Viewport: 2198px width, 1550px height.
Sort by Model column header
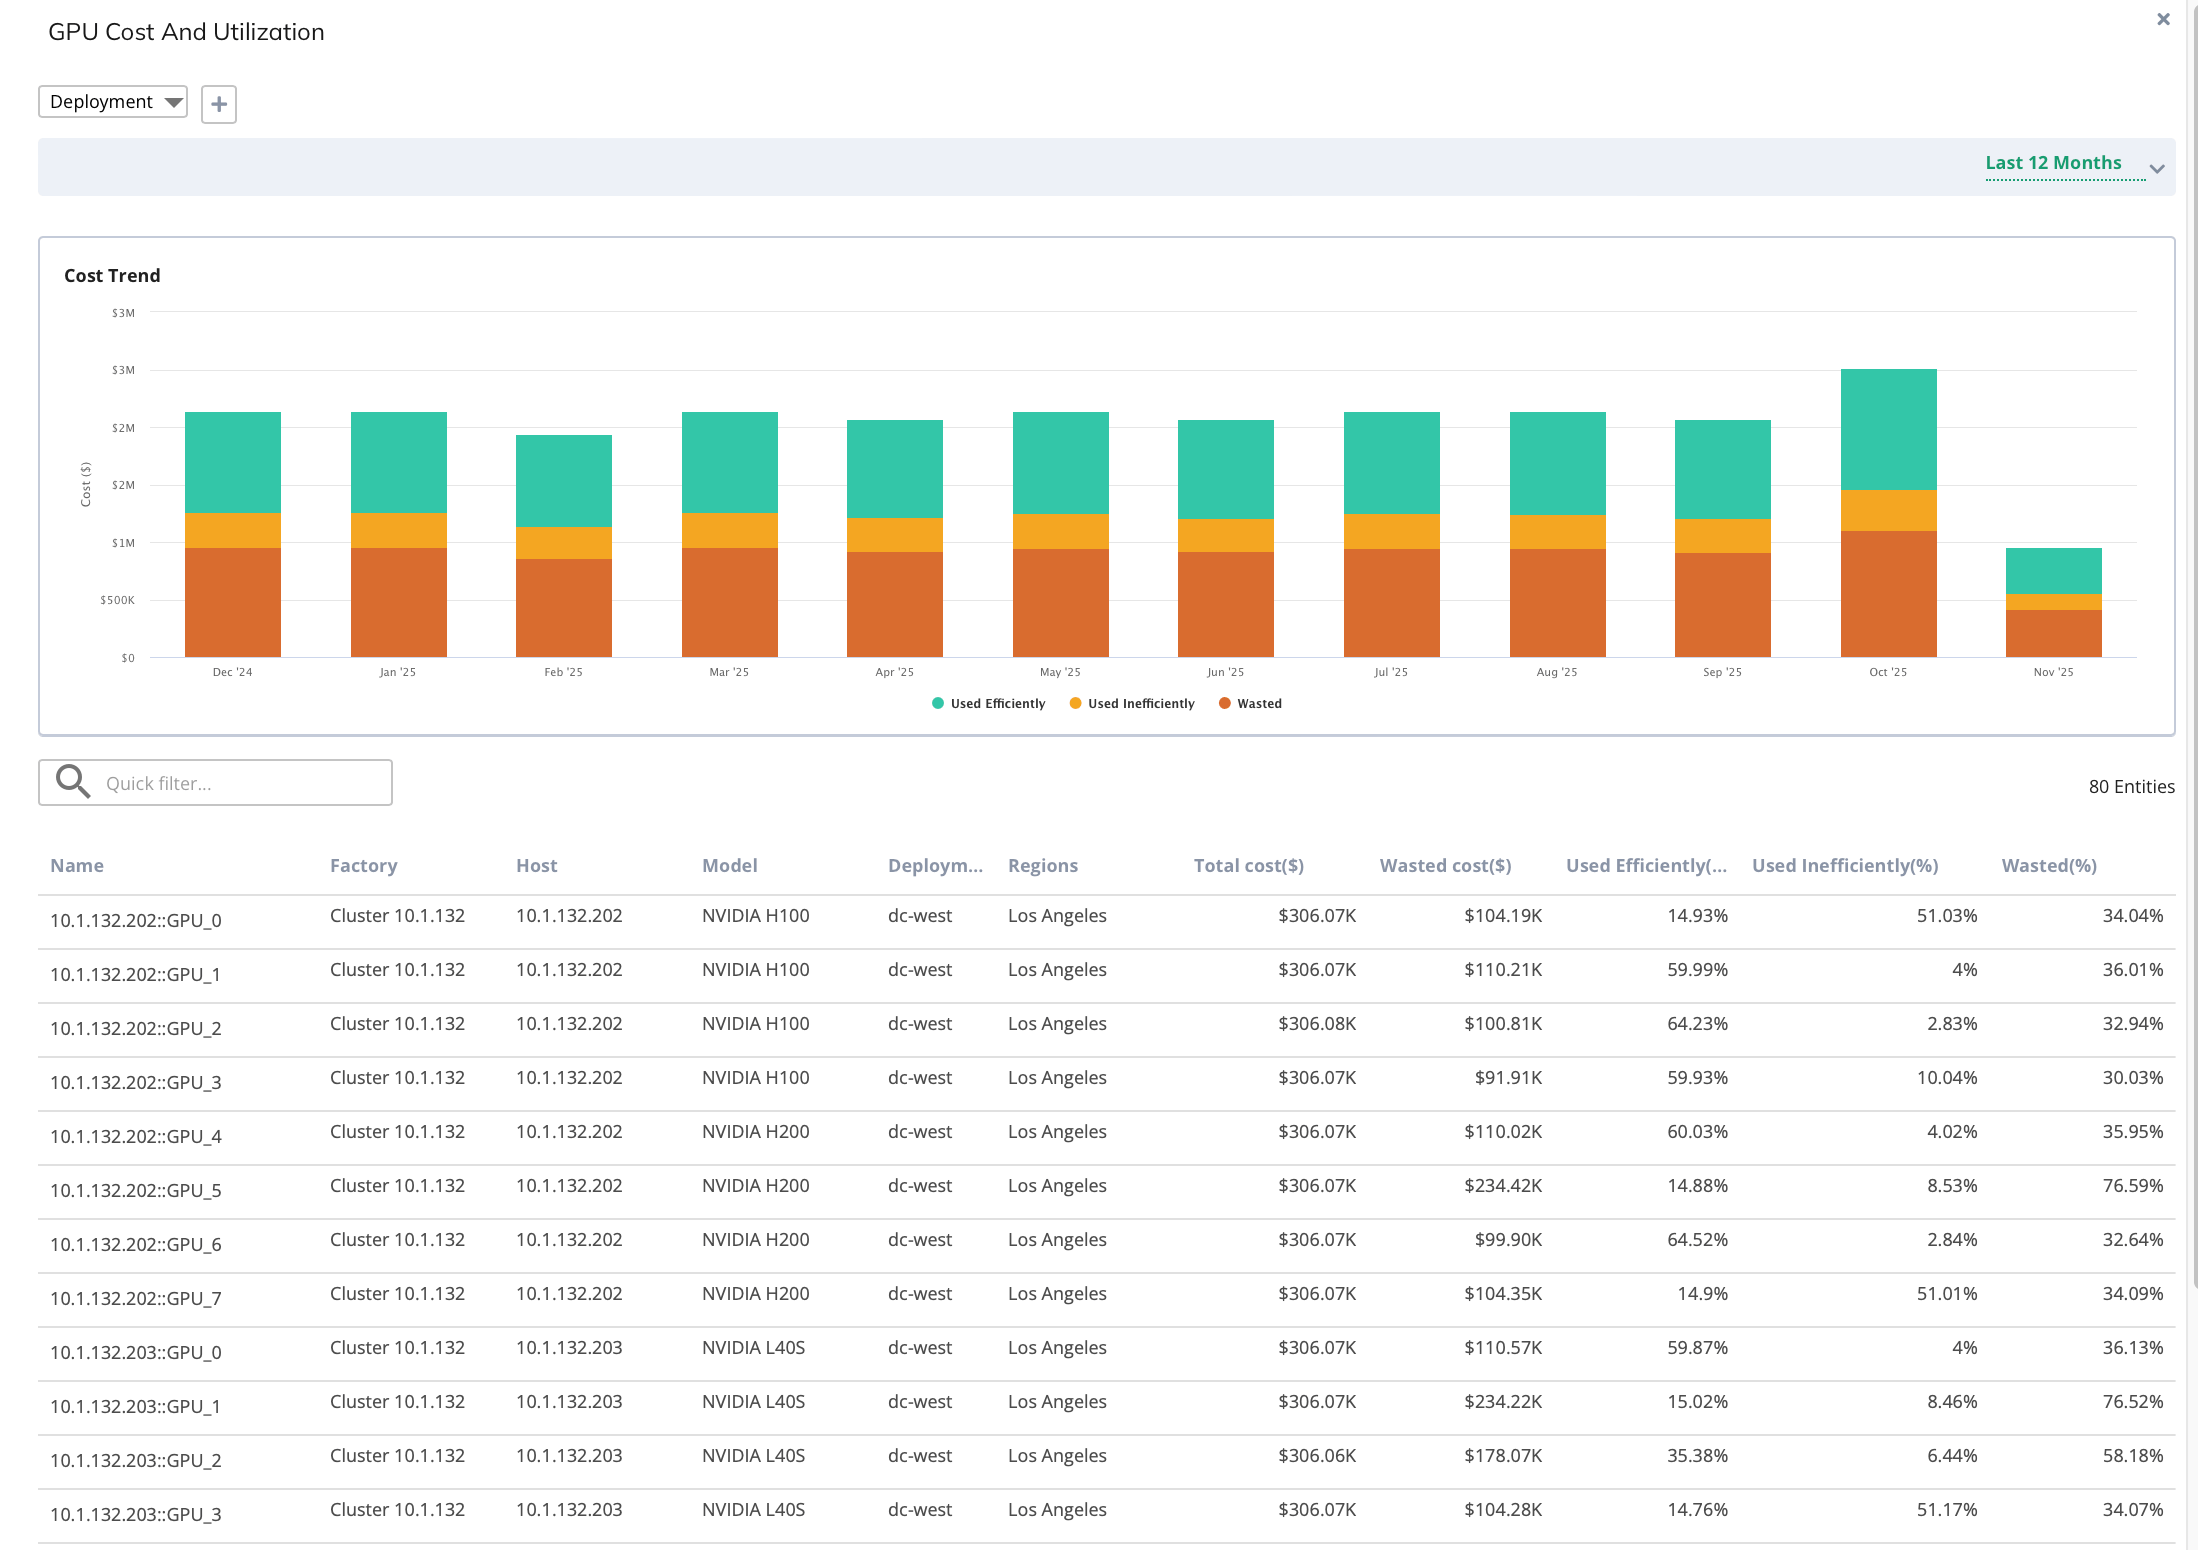click(x=729, y=866)
